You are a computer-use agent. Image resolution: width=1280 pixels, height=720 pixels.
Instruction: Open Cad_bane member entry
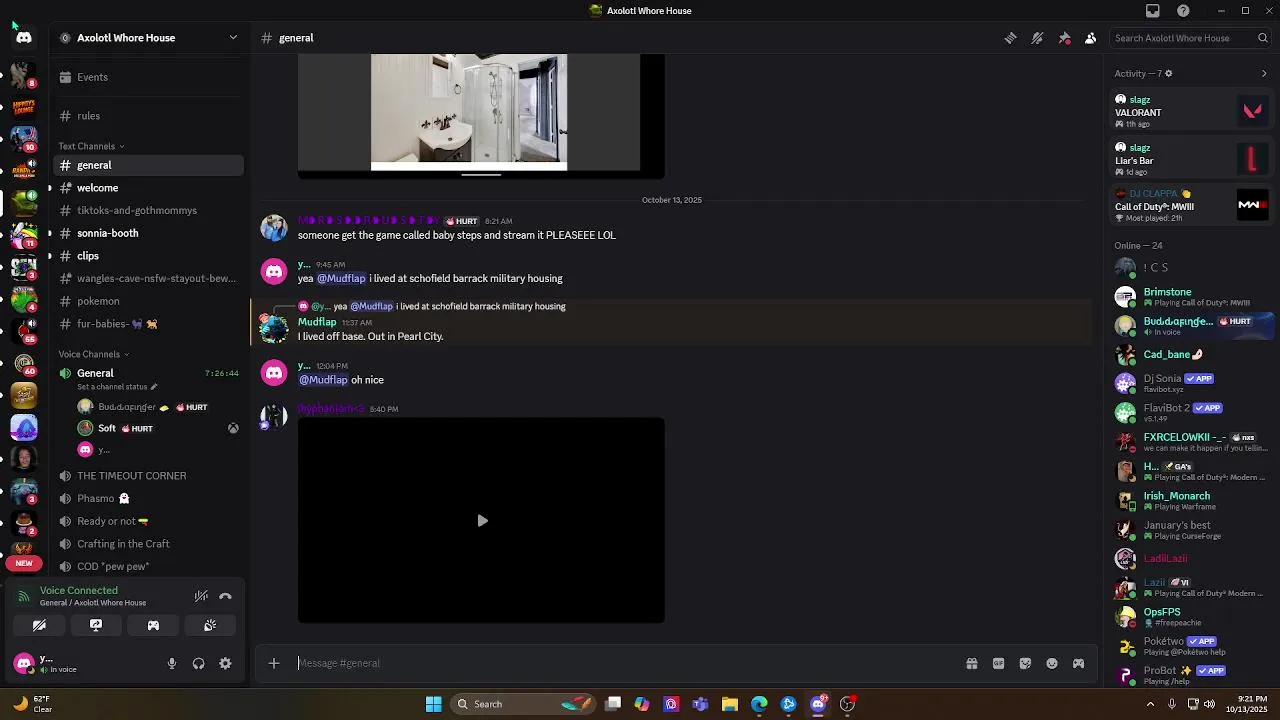[1192, 354]
